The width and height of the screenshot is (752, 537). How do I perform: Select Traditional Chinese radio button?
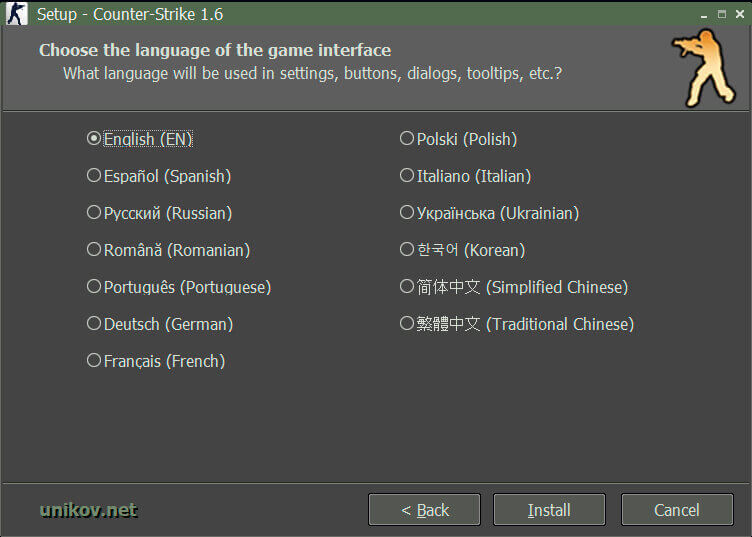[x=407, y=324]
